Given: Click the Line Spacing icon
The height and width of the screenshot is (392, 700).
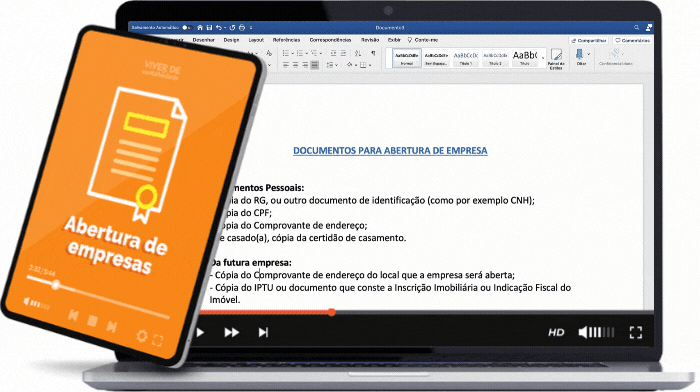Looking at the screenshot, I should (329, 65).
